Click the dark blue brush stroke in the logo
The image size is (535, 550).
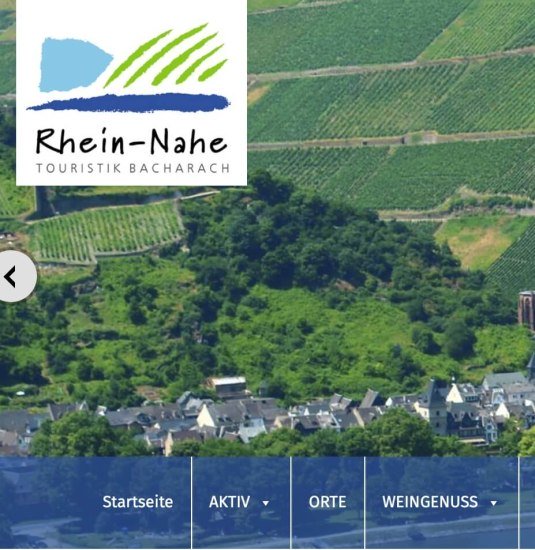pyautogui.click(x=128, y=103)
